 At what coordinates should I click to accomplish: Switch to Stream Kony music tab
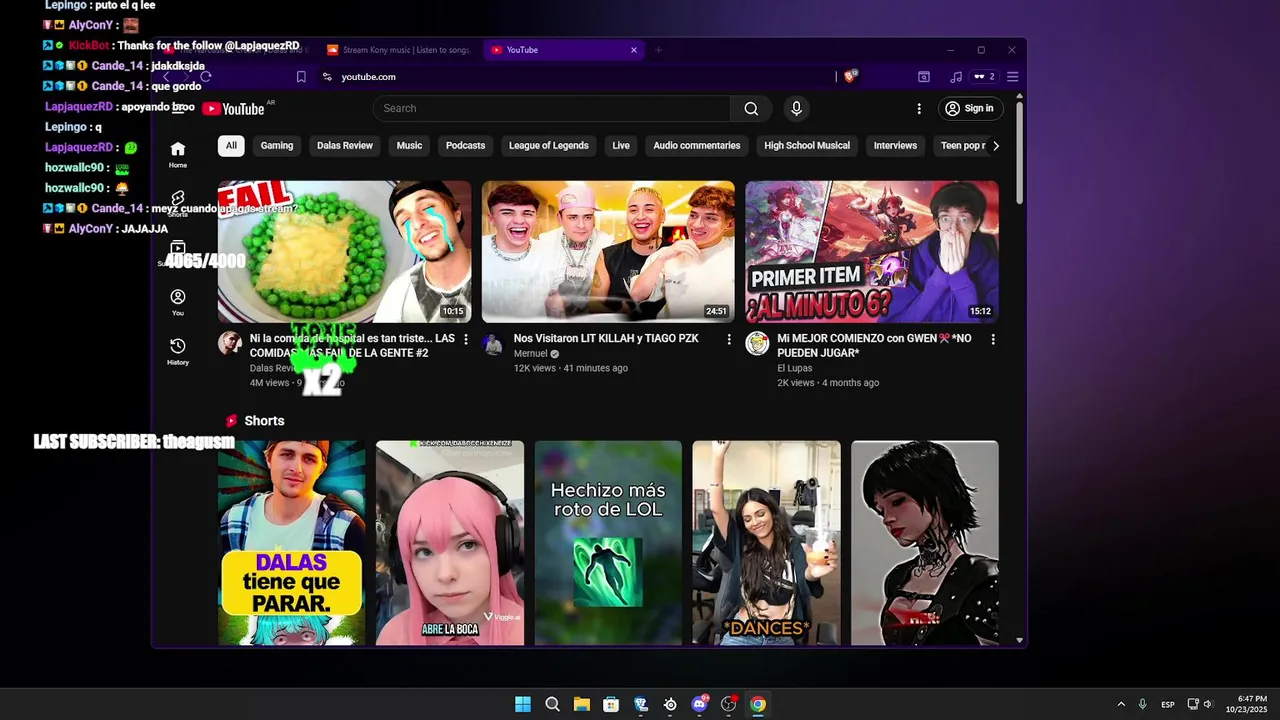coord(398,50)
